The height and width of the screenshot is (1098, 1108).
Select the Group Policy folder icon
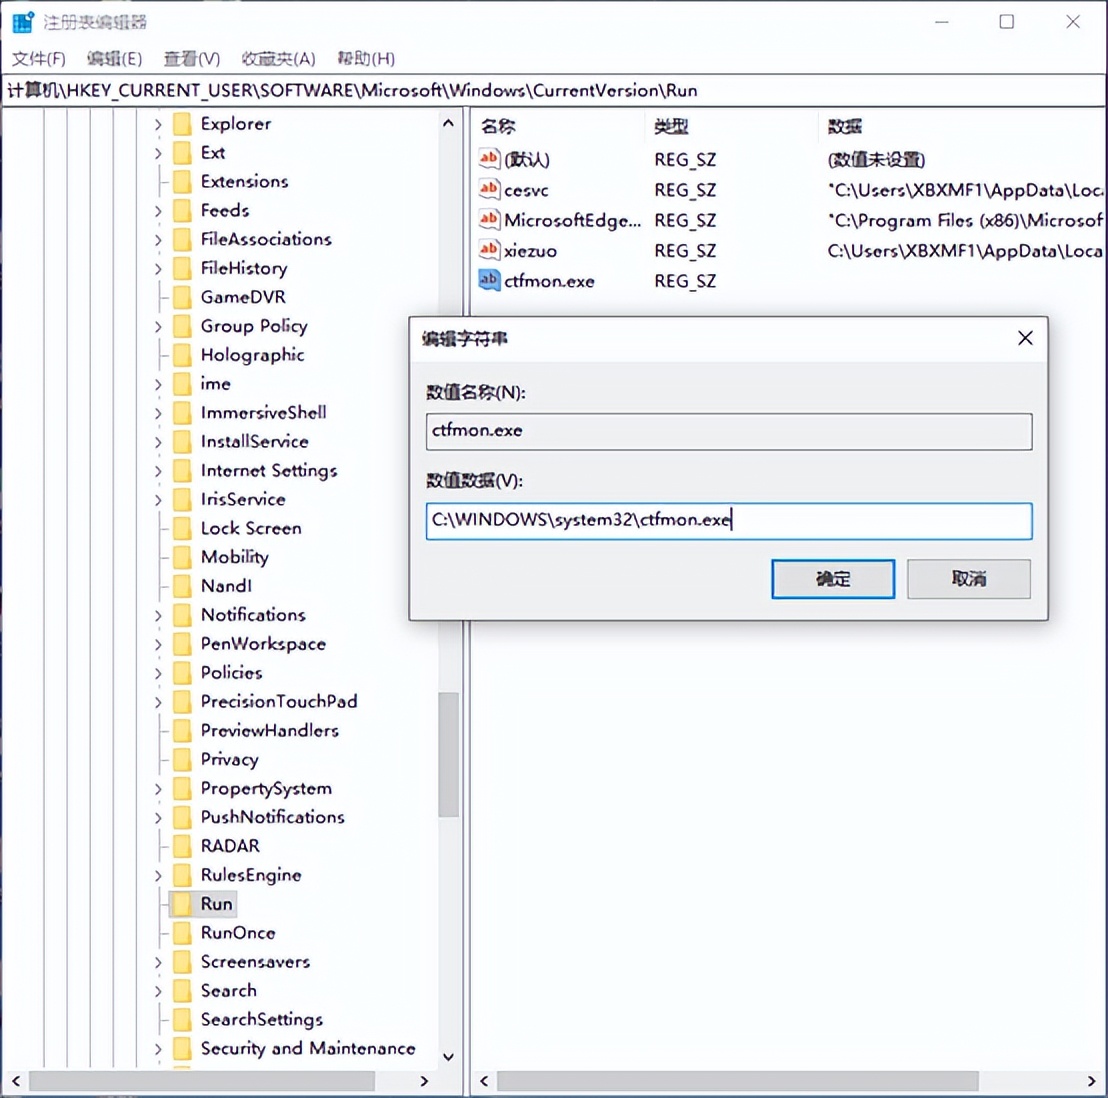(181, 325)
